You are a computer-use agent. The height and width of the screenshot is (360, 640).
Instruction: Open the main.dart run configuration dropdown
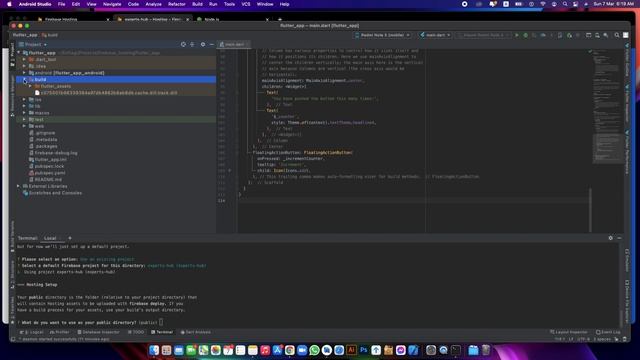pyautogui.click(x=436, y=35)
